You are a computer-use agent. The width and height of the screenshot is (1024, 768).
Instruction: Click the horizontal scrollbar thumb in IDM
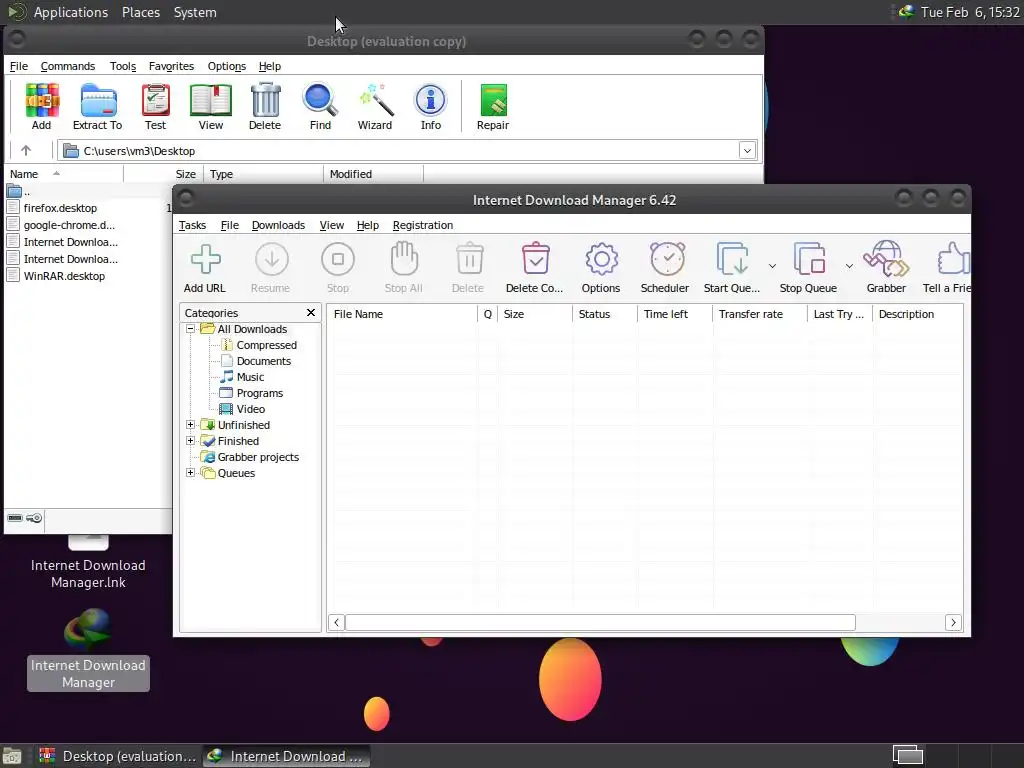pos(600,622)
